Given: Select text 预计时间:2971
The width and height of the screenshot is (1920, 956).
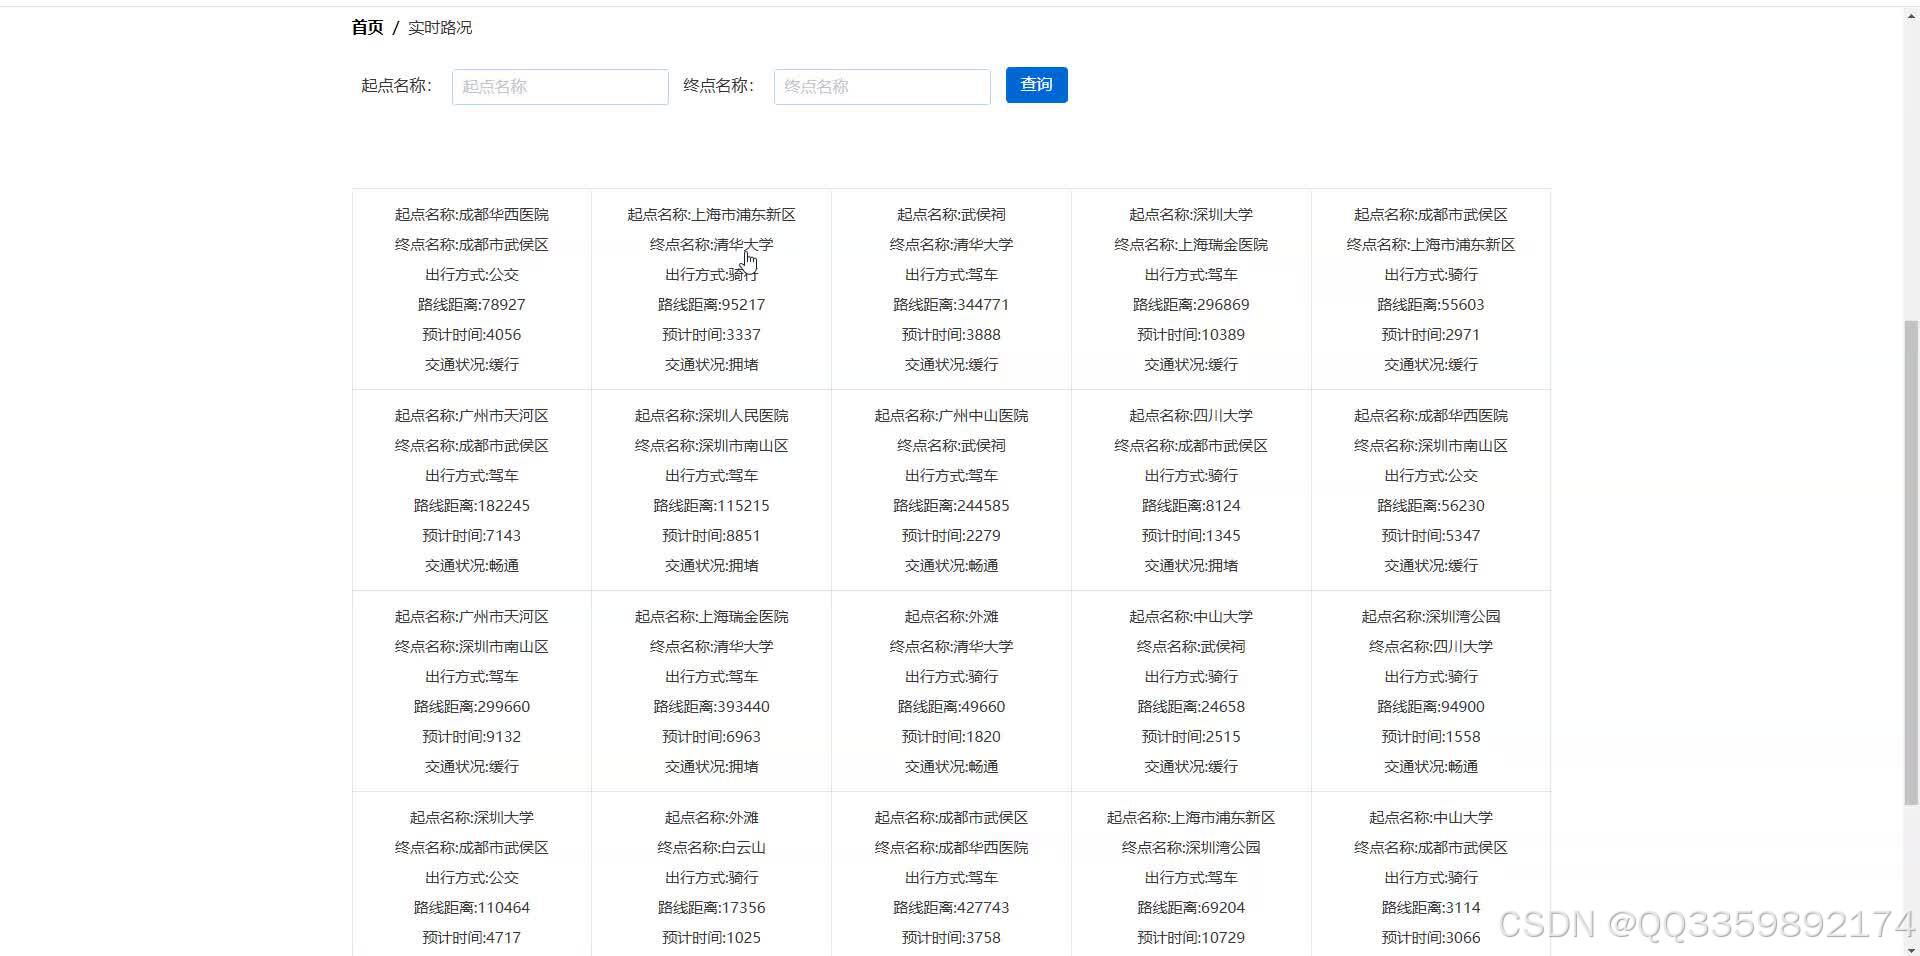Looking at the screenshot, I should tap(1431, 335).
